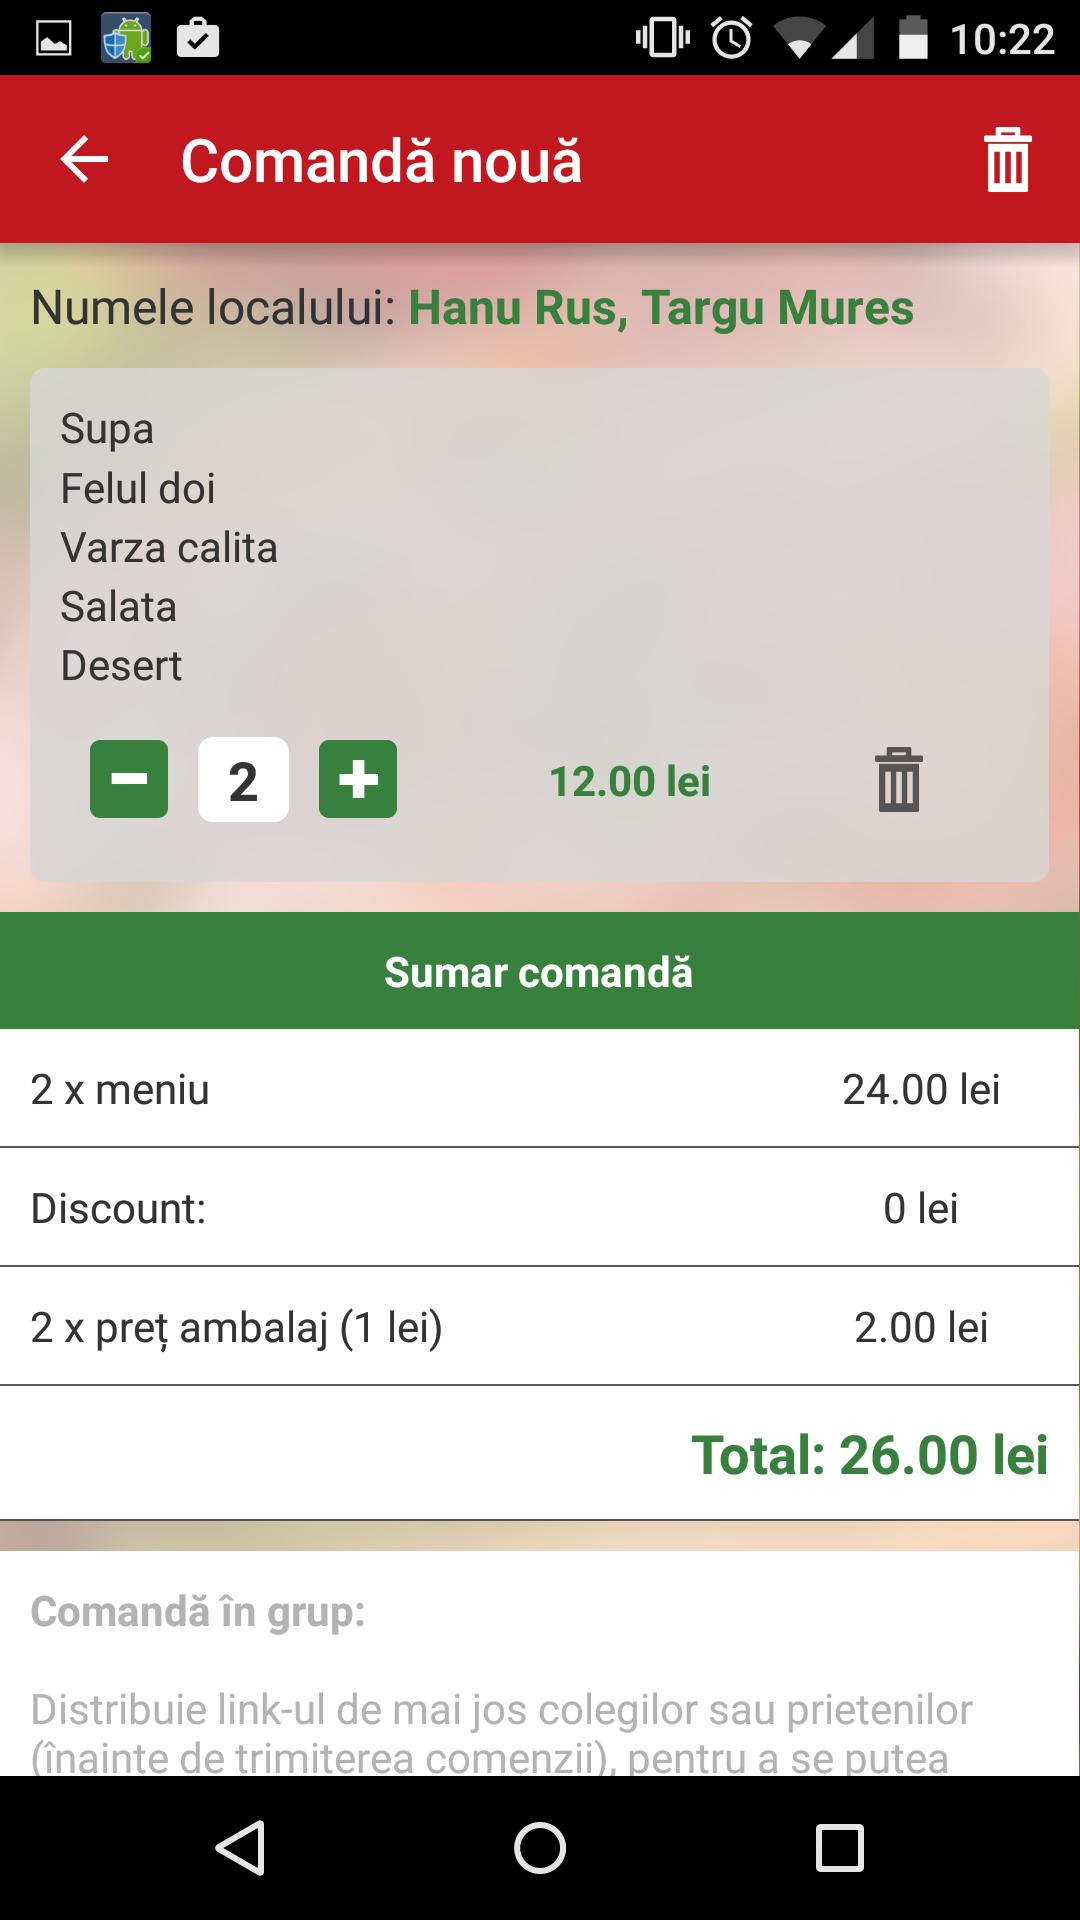Viewport: 1080px width, 1920px height.
Task: Tap the alarm clock status icon
Action: 731,39
